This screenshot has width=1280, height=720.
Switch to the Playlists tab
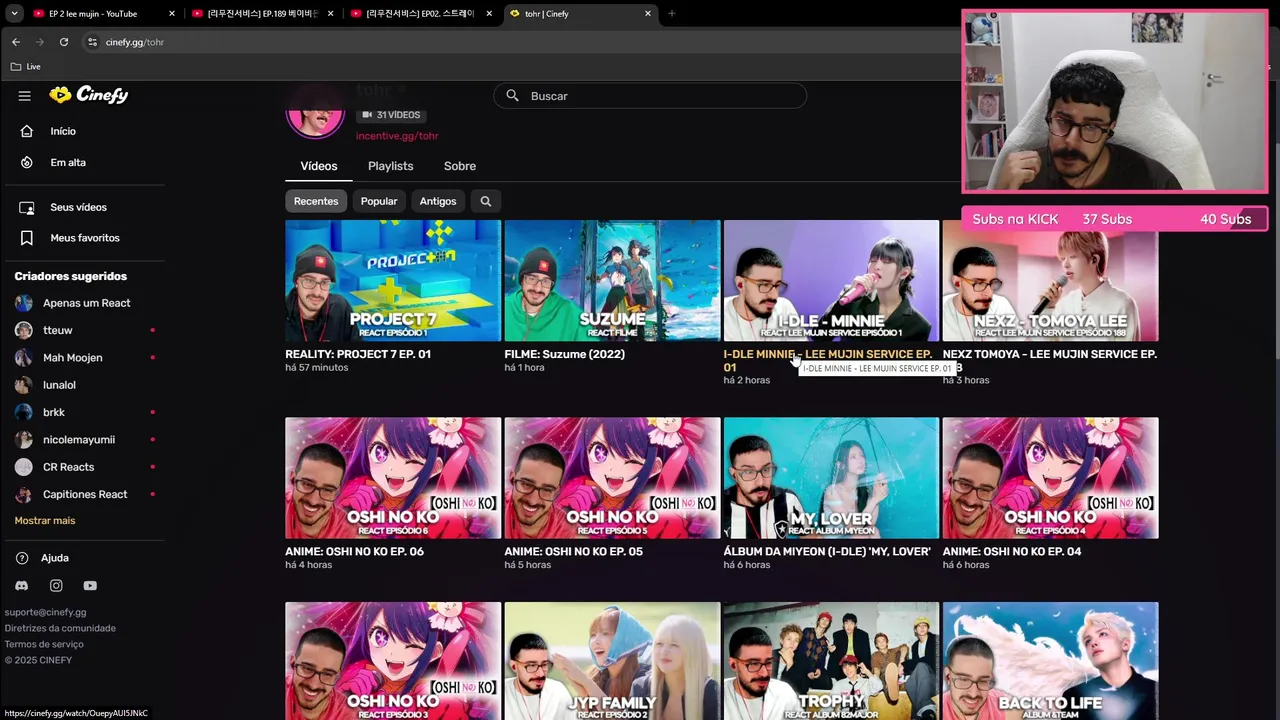(x=390, y=166)
